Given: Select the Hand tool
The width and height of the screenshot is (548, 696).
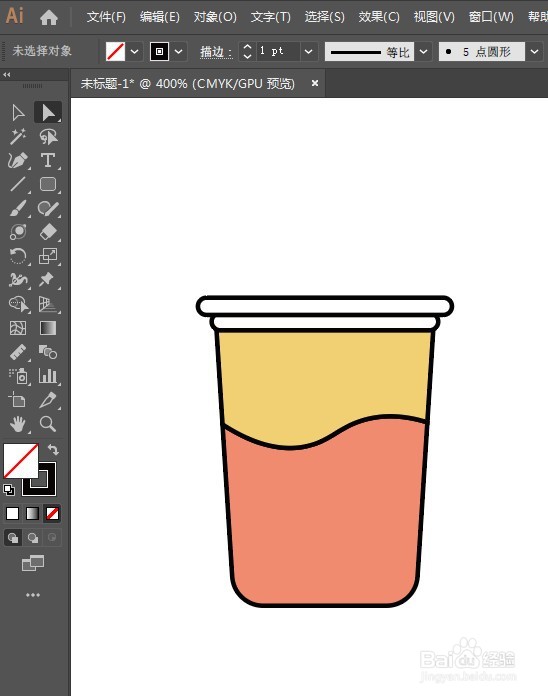Looking at the screenshot, I should click(x=18, y=424).
